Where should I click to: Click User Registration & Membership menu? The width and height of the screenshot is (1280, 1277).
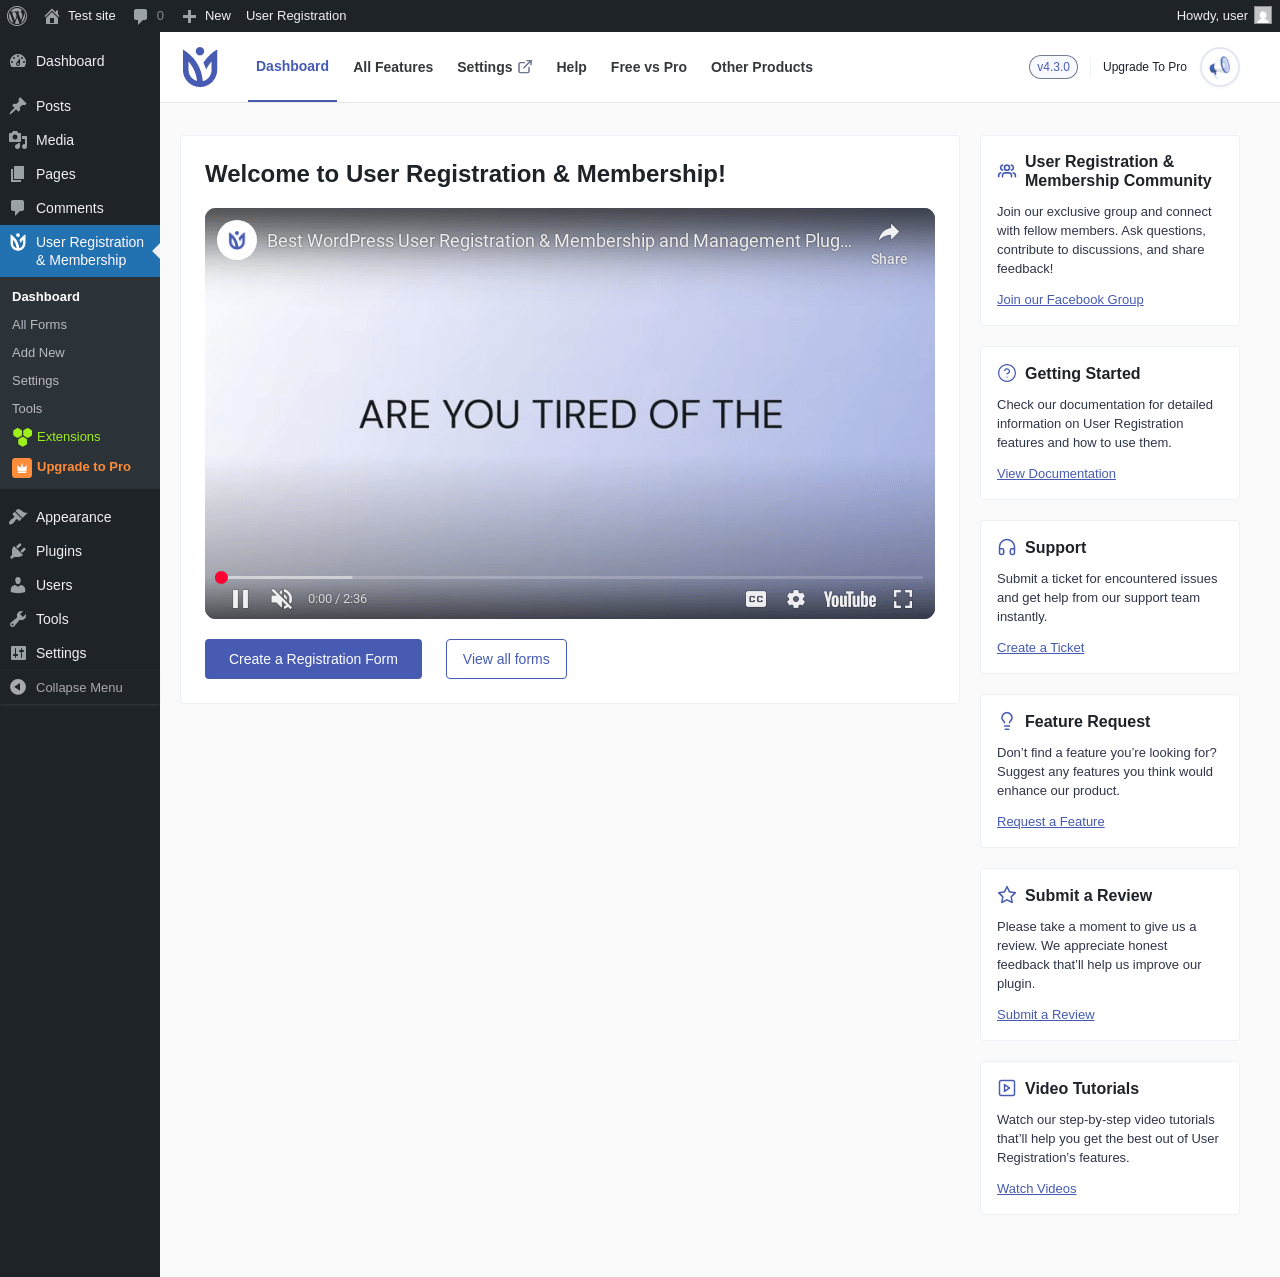point(80,251)
